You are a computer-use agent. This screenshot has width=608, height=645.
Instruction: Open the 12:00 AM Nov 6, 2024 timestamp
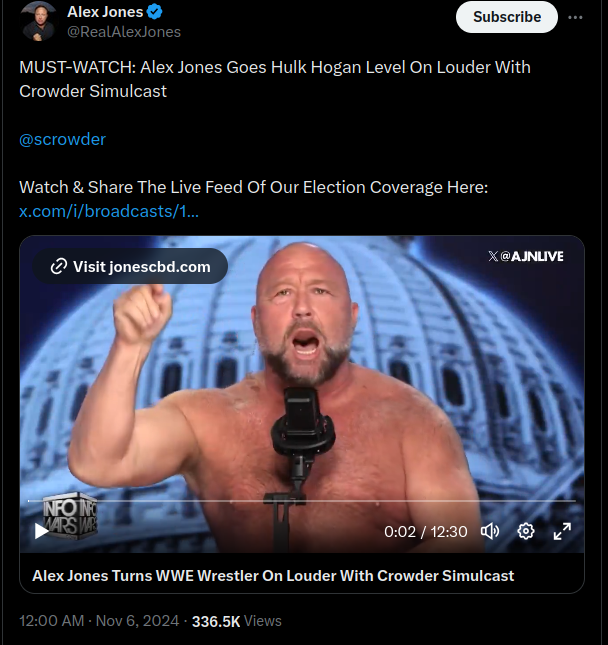(99, 621)
